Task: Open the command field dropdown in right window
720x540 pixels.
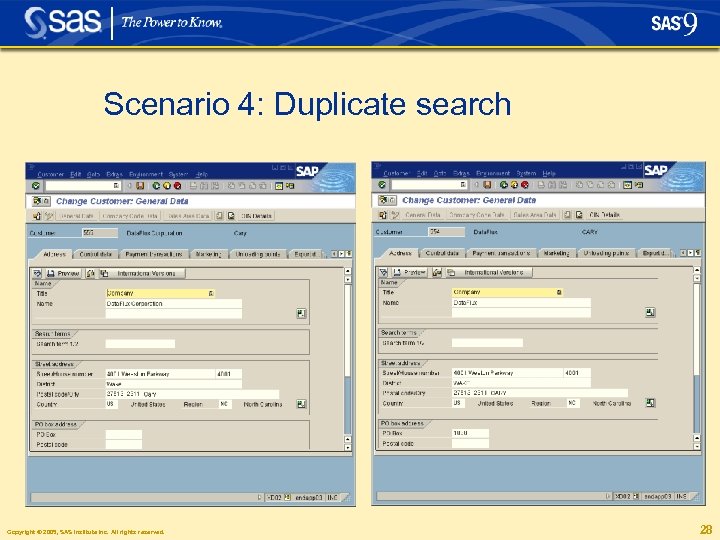Action: 463,185
